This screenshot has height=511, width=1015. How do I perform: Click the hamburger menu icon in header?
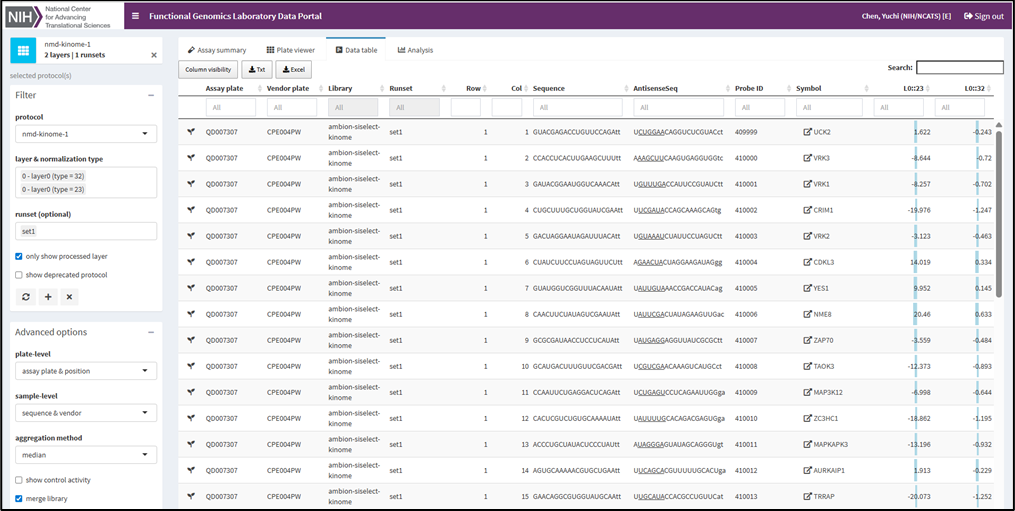click(136, 16)
